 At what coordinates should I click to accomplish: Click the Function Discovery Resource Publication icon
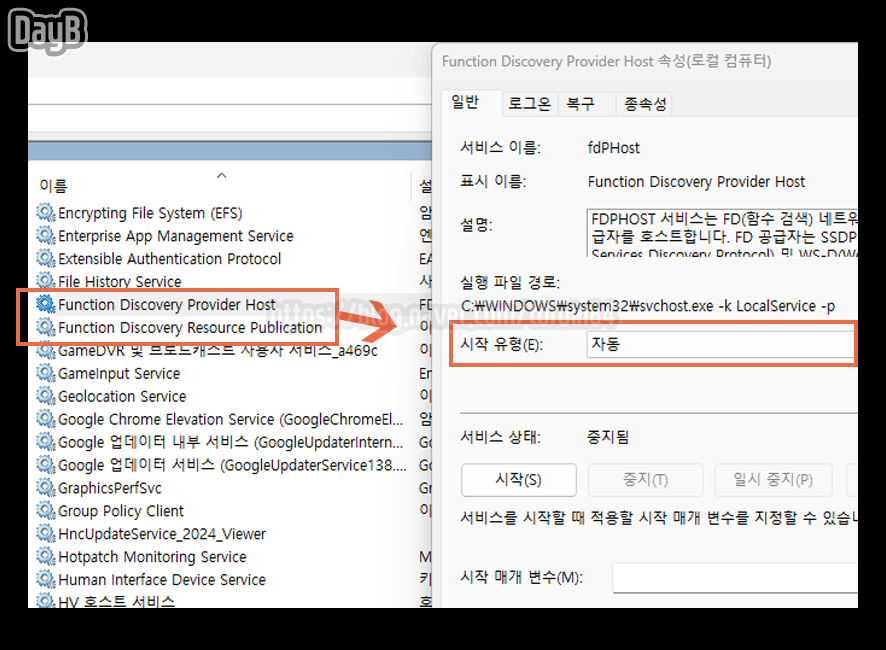tap(44, 327)
